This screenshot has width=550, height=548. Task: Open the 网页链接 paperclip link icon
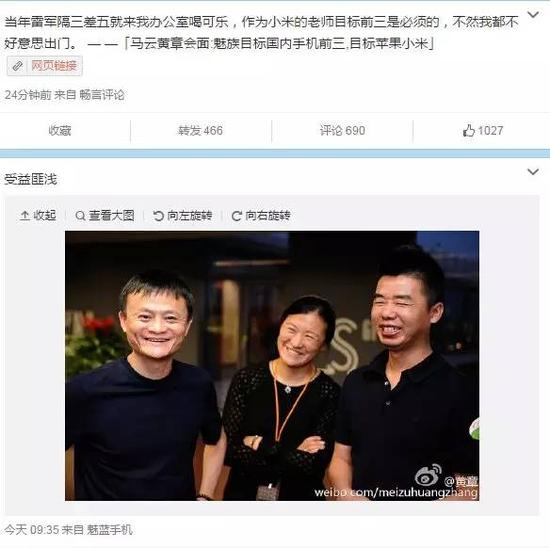17,66
